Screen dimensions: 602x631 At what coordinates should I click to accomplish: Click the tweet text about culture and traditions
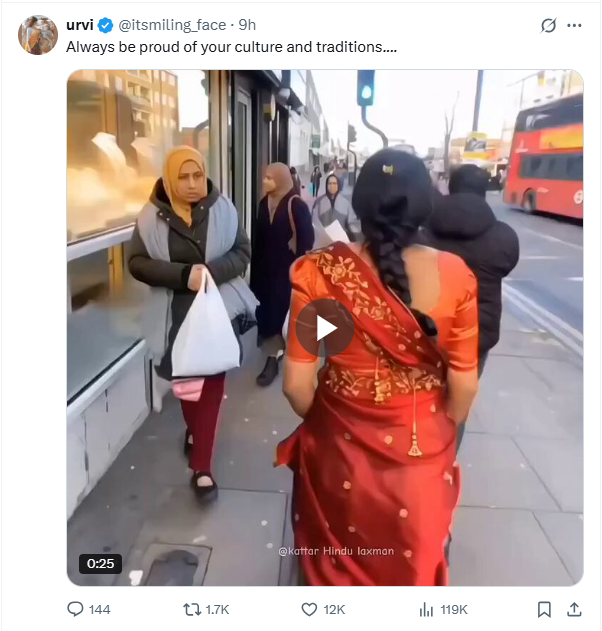pos(231,47)
